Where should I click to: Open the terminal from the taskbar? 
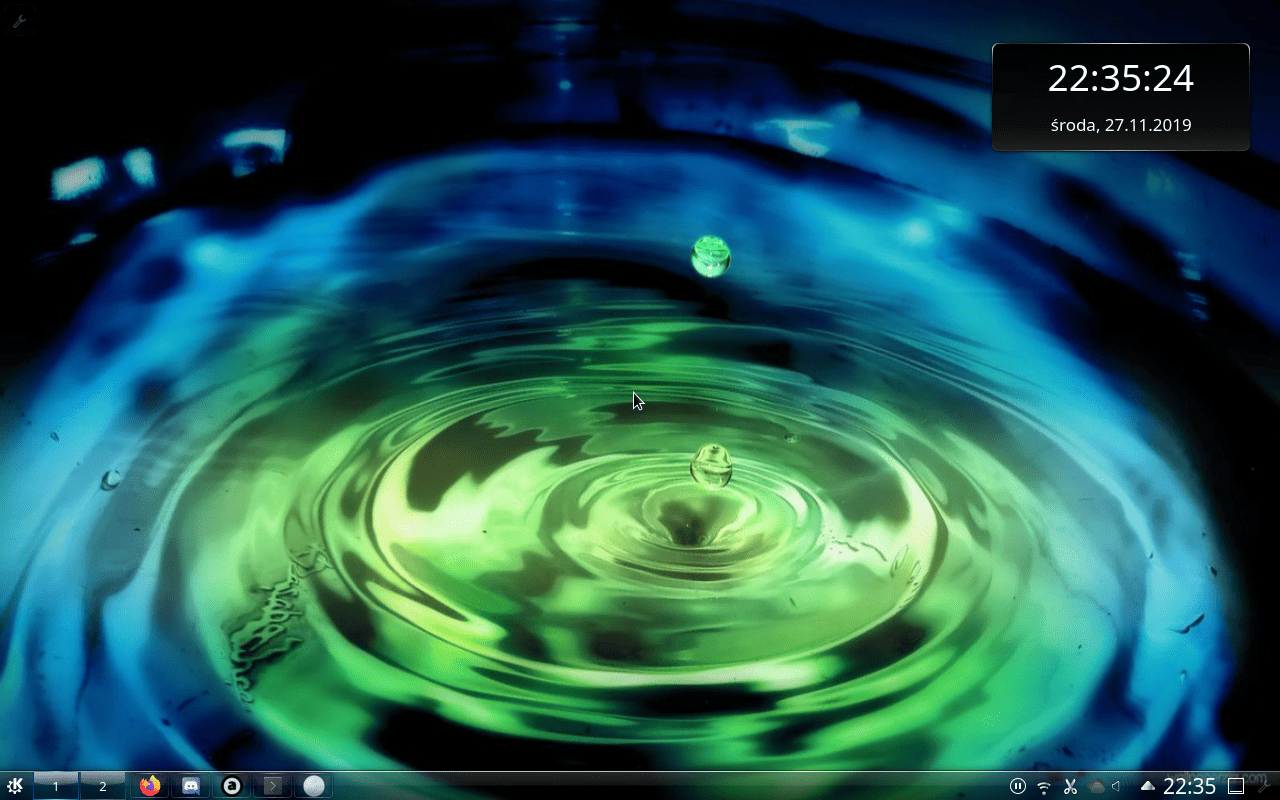coord(272,786)
